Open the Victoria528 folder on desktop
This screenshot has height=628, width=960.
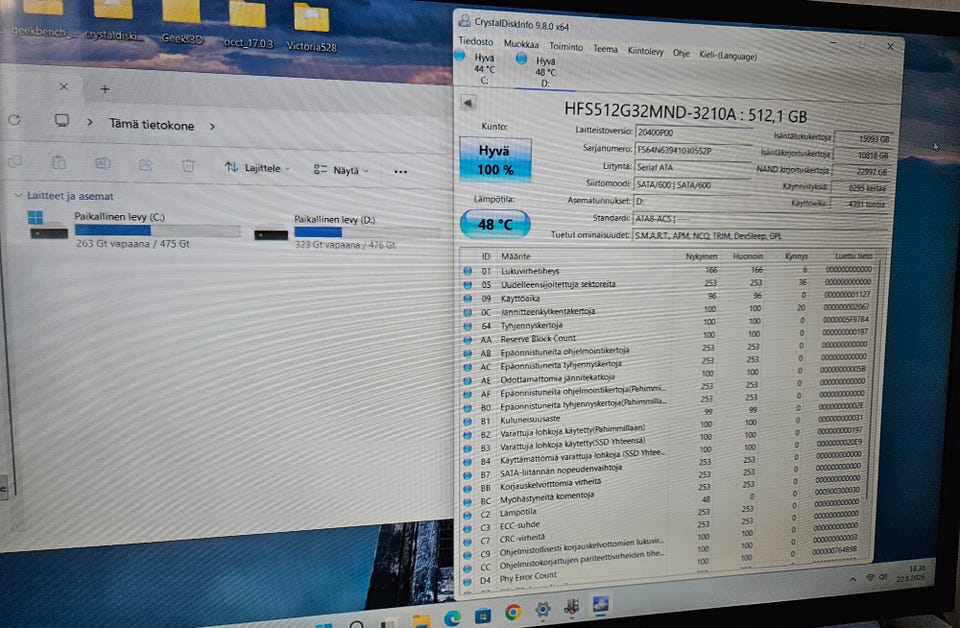tap(312, 29)
